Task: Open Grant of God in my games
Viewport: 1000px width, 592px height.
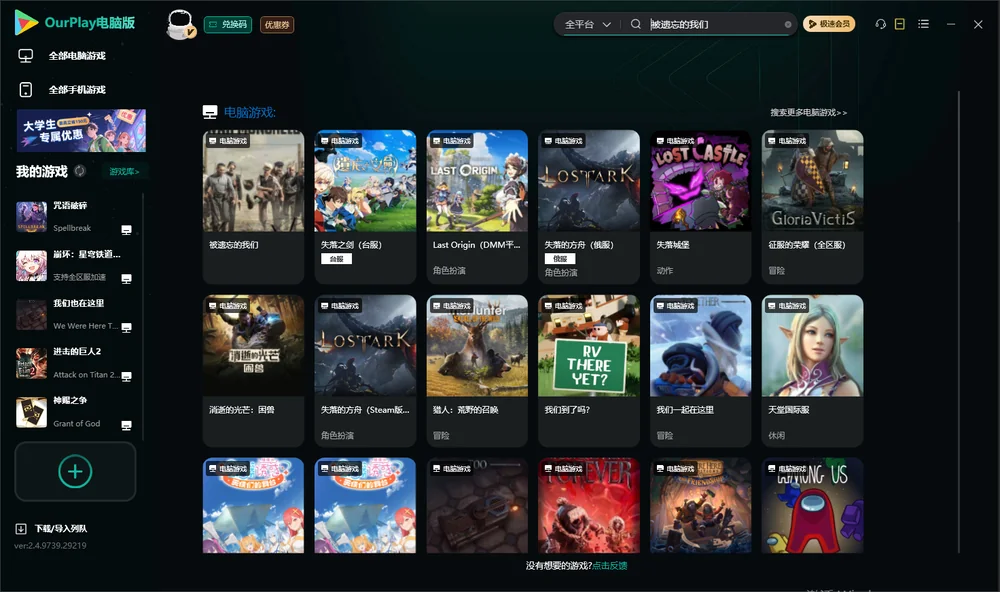Action: [x=75, y=412]
